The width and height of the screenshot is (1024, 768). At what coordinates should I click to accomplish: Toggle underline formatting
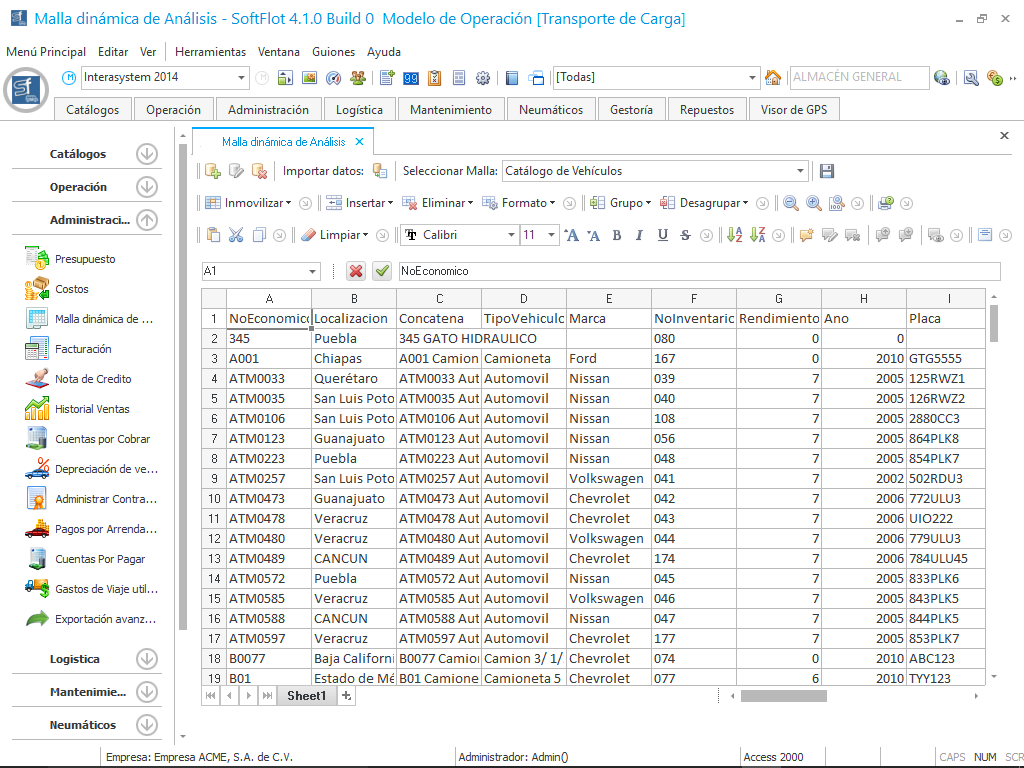tap(662, 235)
